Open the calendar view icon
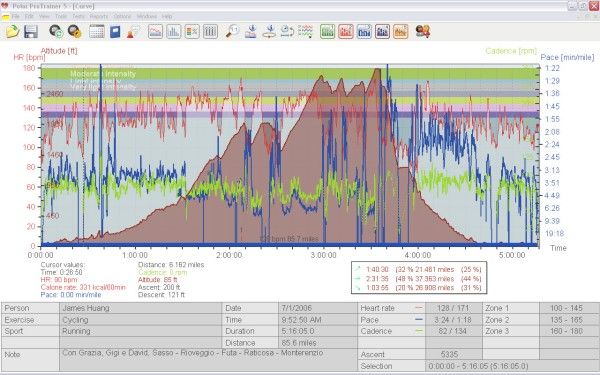The image size is (600, 375). click(97, 31)
